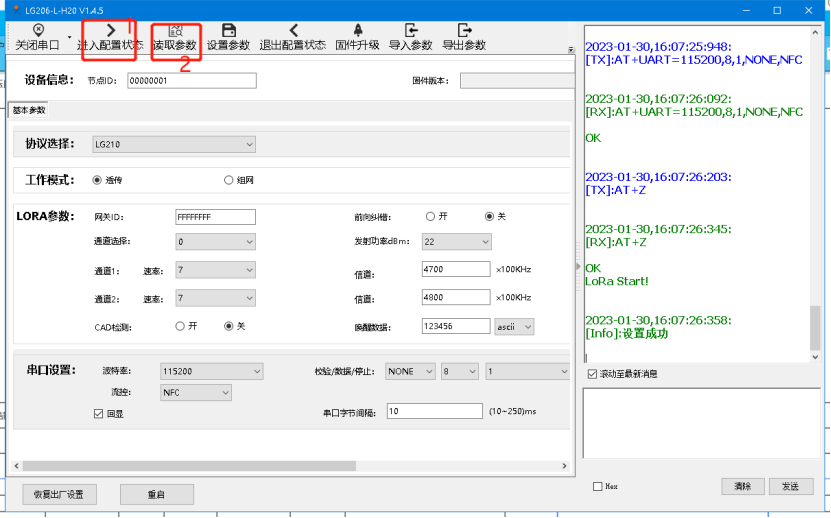831x518 pixels.
Task: Click the 关闭串口 toolbar icon
Action: click(37, 31)
